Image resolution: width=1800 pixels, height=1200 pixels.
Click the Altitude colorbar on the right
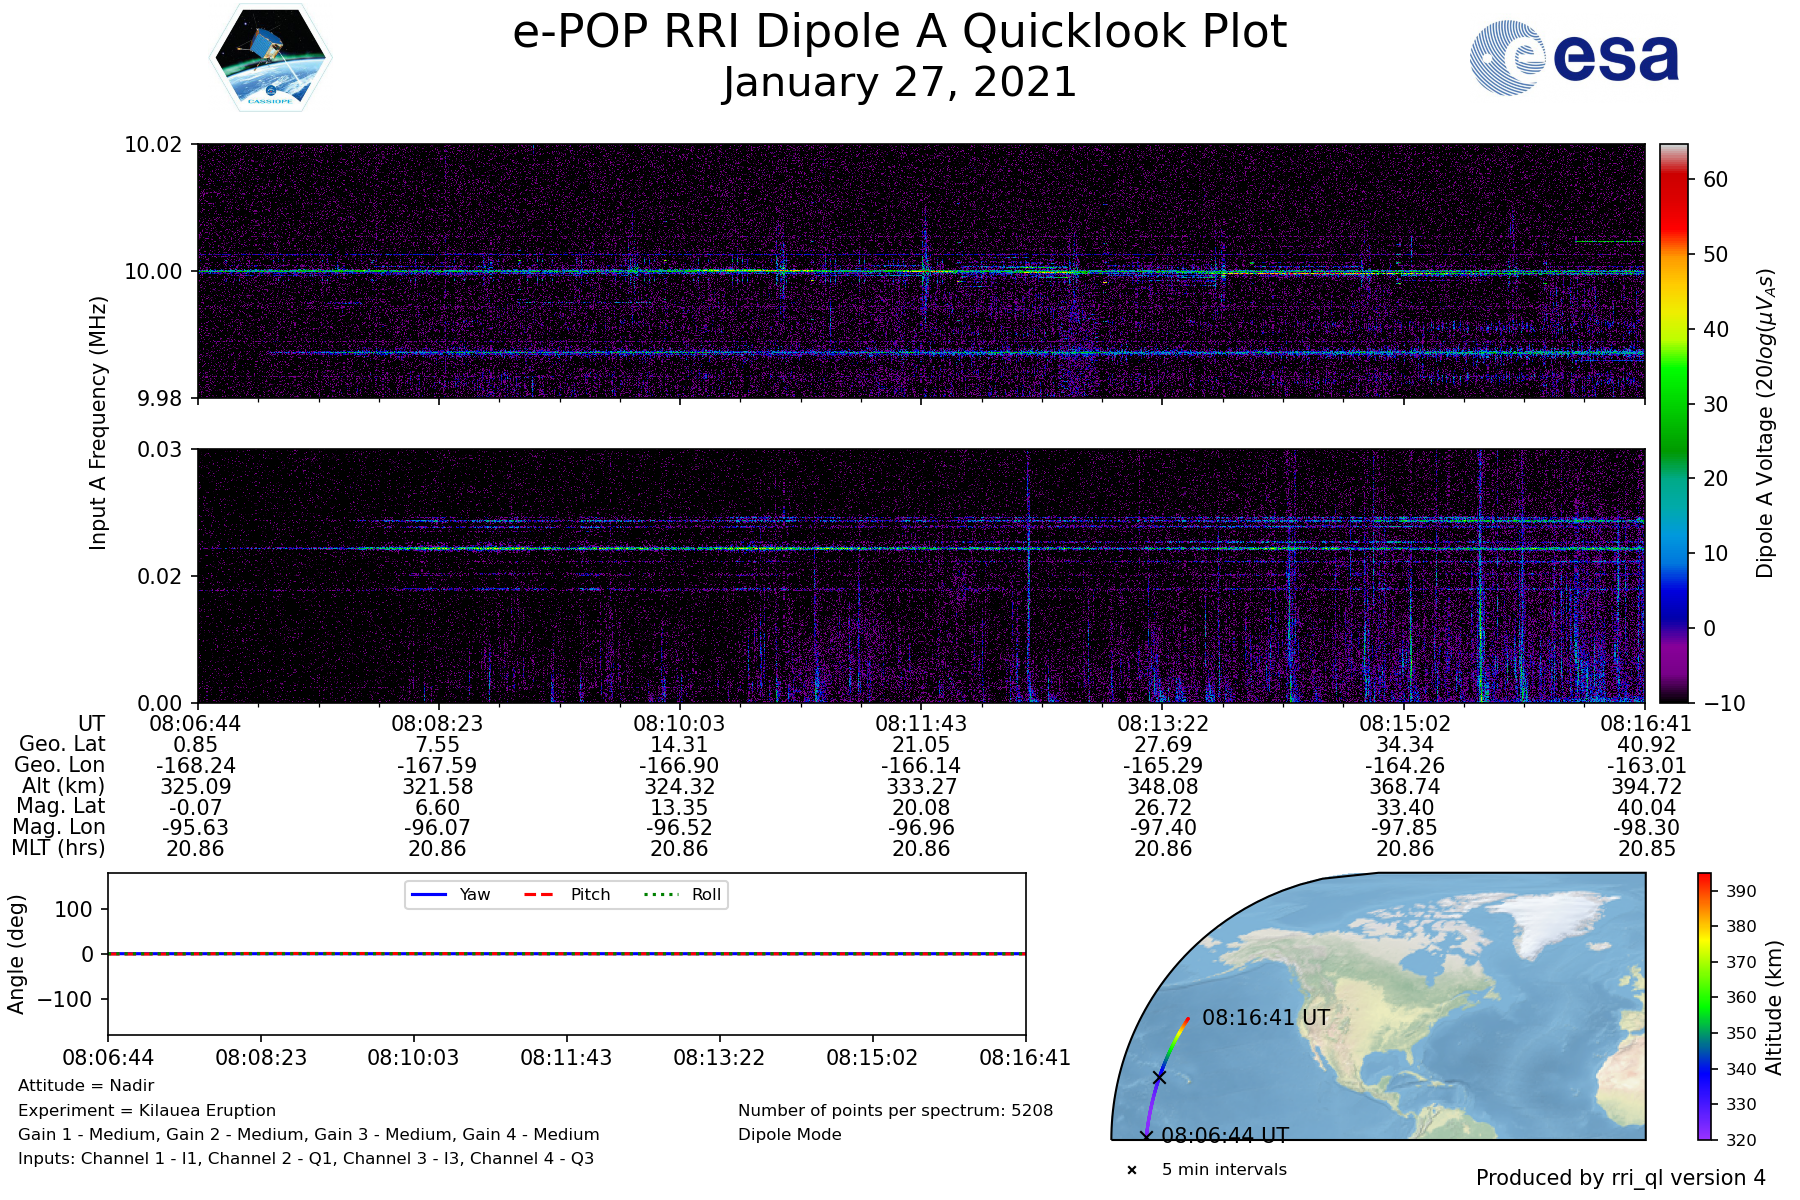click(1704, 1006)
